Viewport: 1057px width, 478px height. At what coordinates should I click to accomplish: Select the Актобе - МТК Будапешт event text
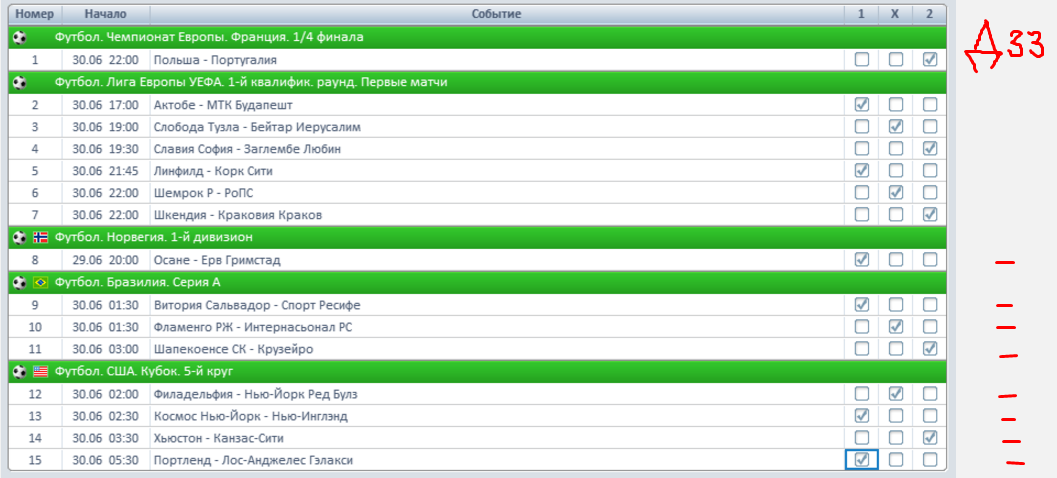point(223,105)
